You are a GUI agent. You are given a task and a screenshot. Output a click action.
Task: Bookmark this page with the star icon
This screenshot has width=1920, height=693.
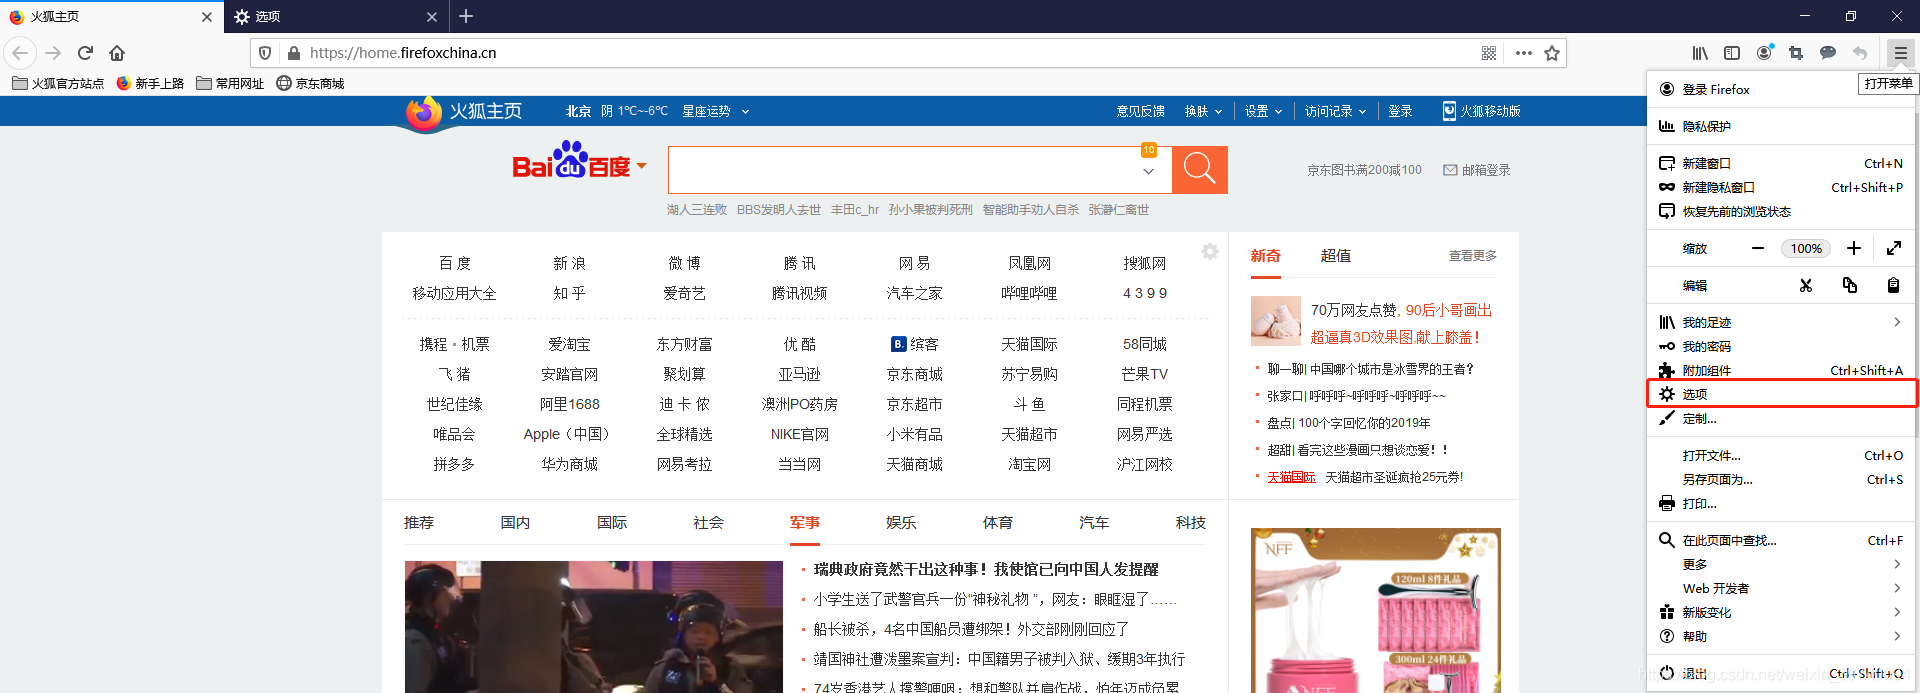pyautogui.click(x=1552, y=53)
